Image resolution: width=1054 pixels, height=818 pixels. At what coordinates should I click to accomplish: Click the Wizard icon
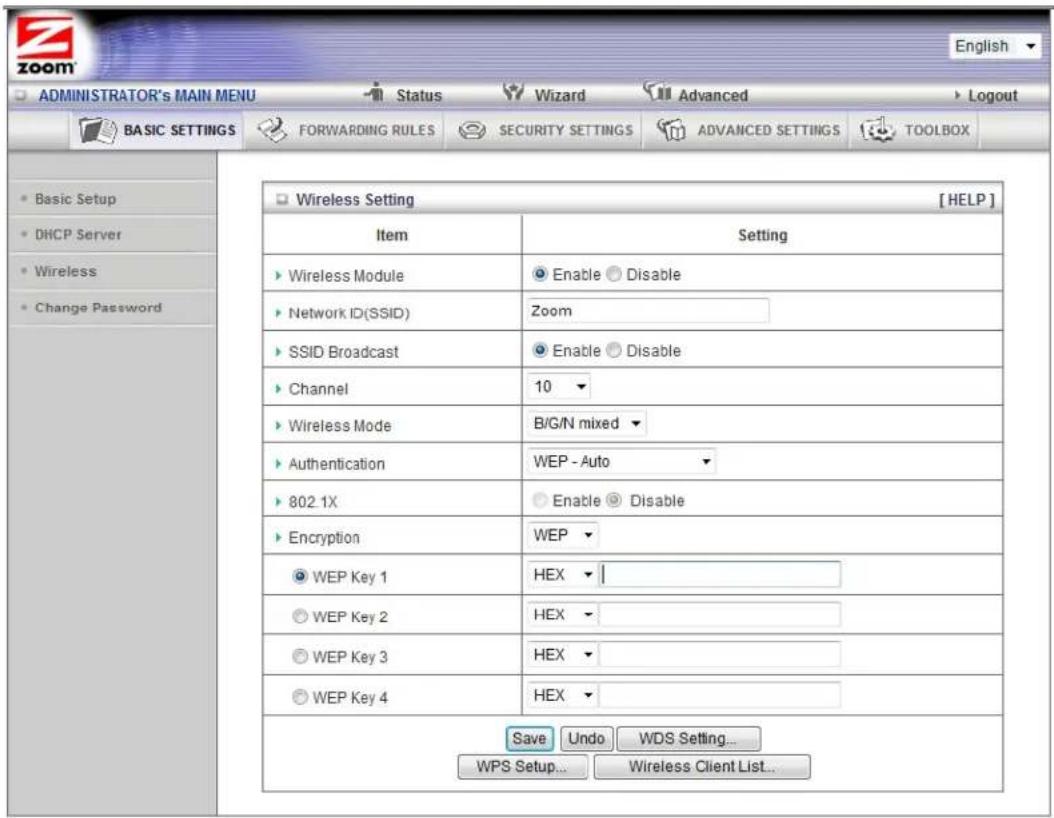tap(513, 92)
